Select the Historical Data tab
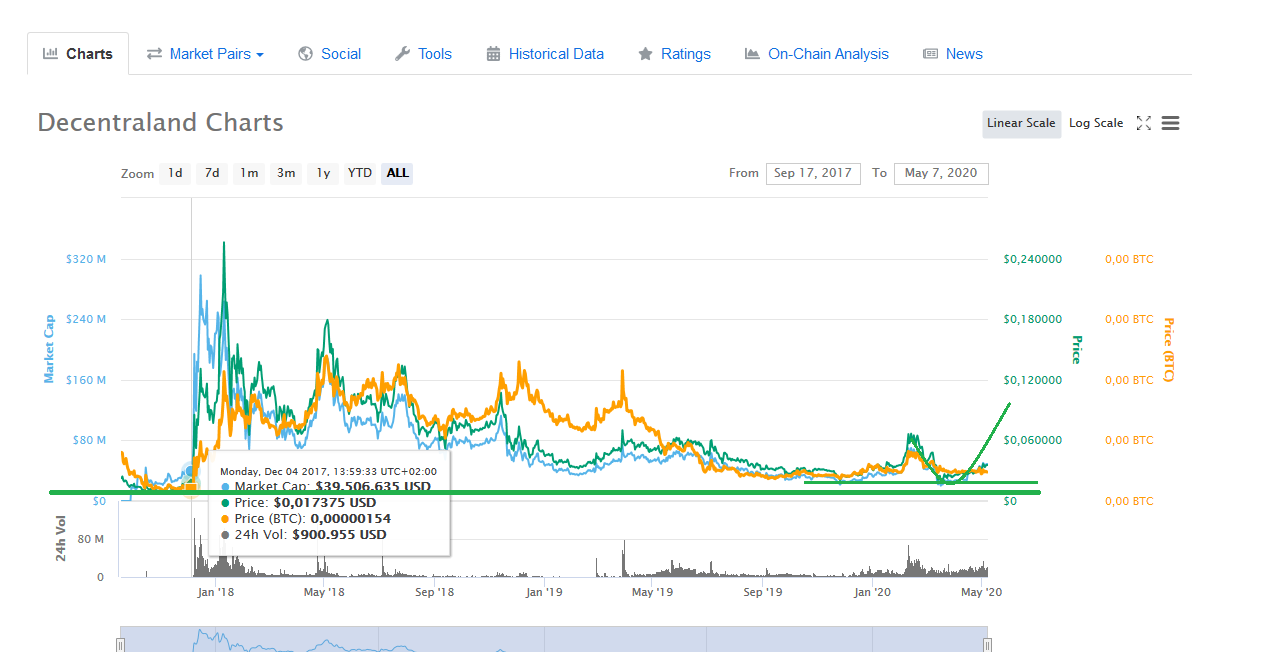 556,53
